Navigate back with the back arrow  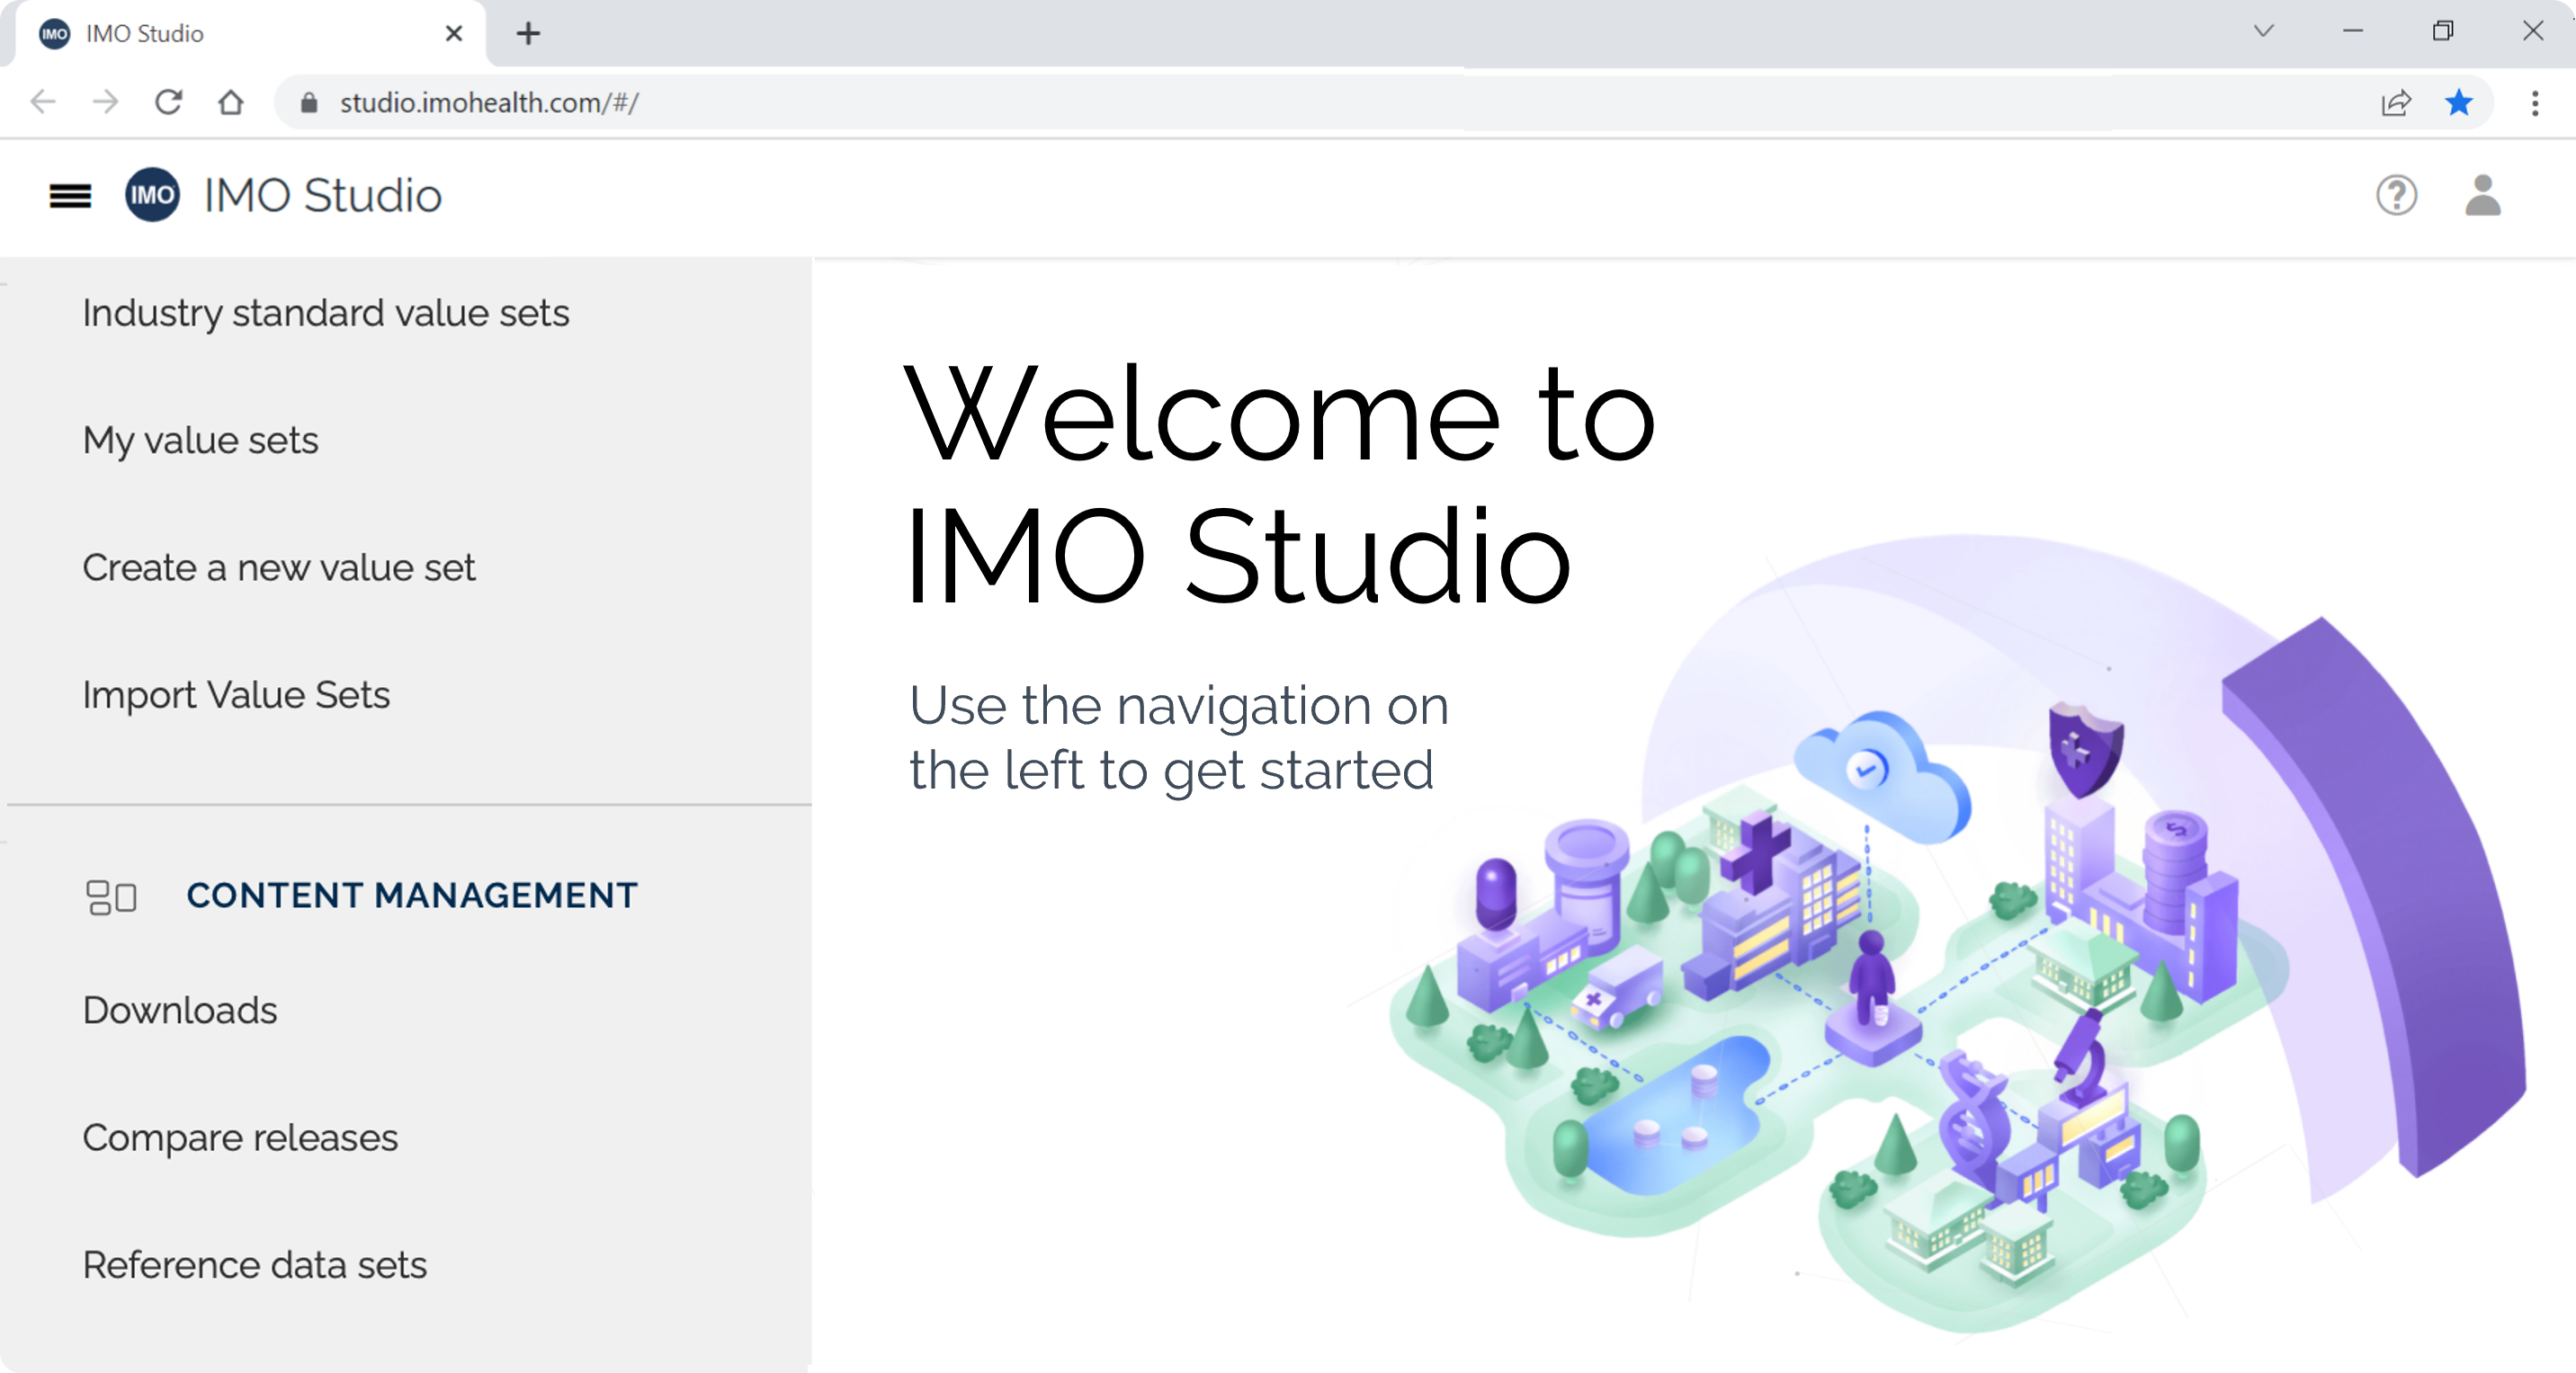pos(42,102)
